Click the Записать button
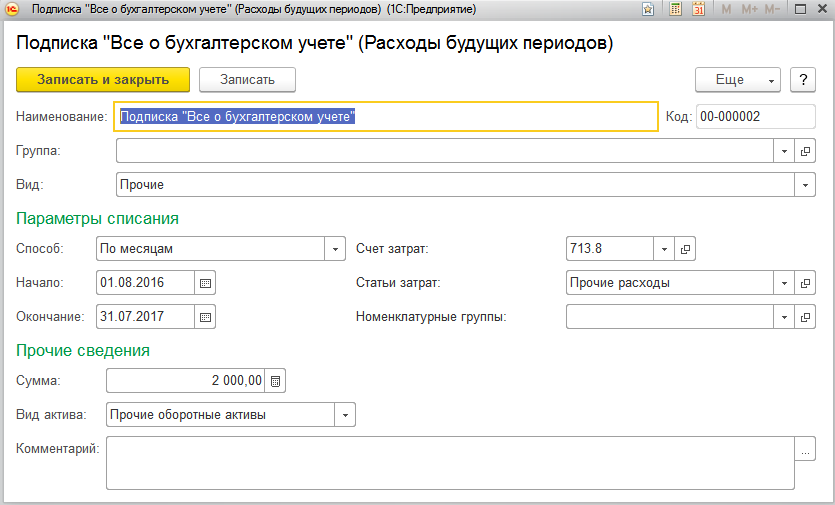 coord(246,79)
